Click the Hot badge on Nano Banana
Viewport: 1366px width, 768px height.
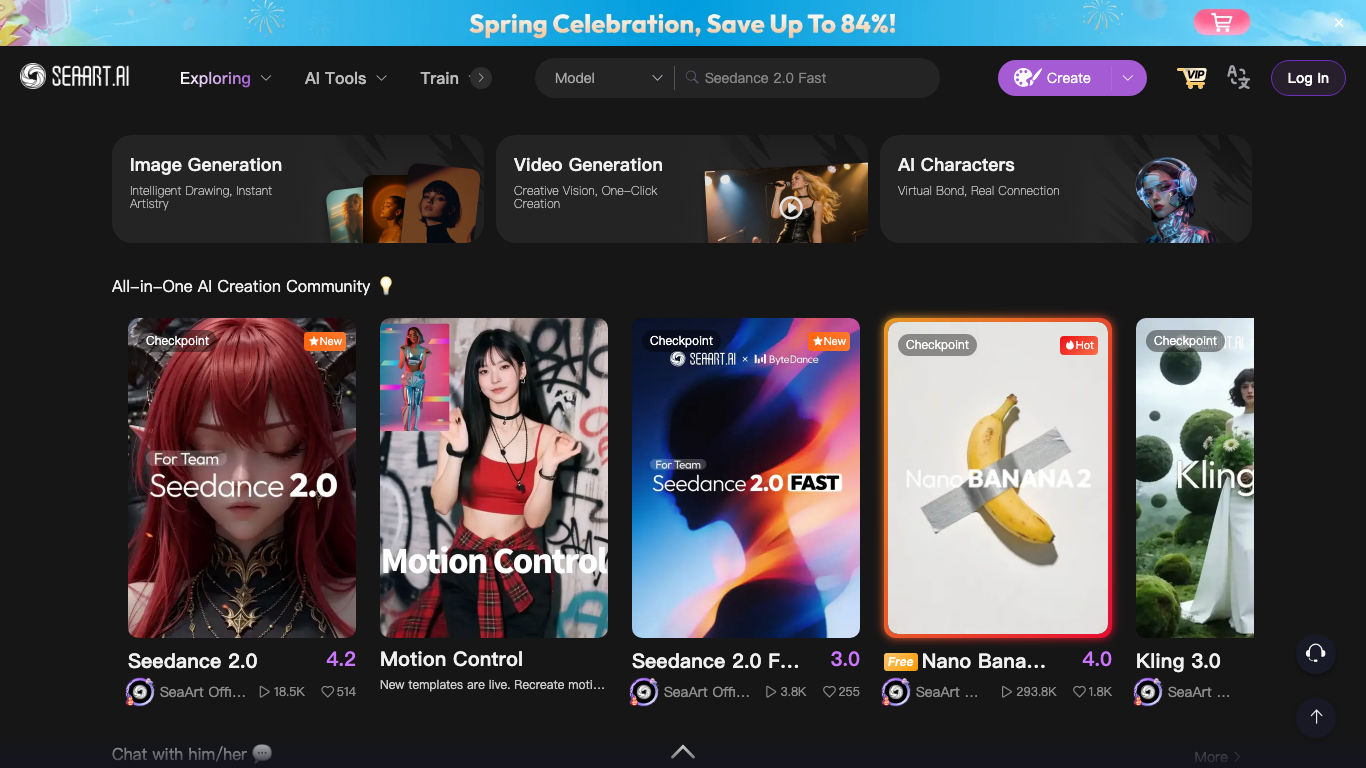(x=1079, y=345)
